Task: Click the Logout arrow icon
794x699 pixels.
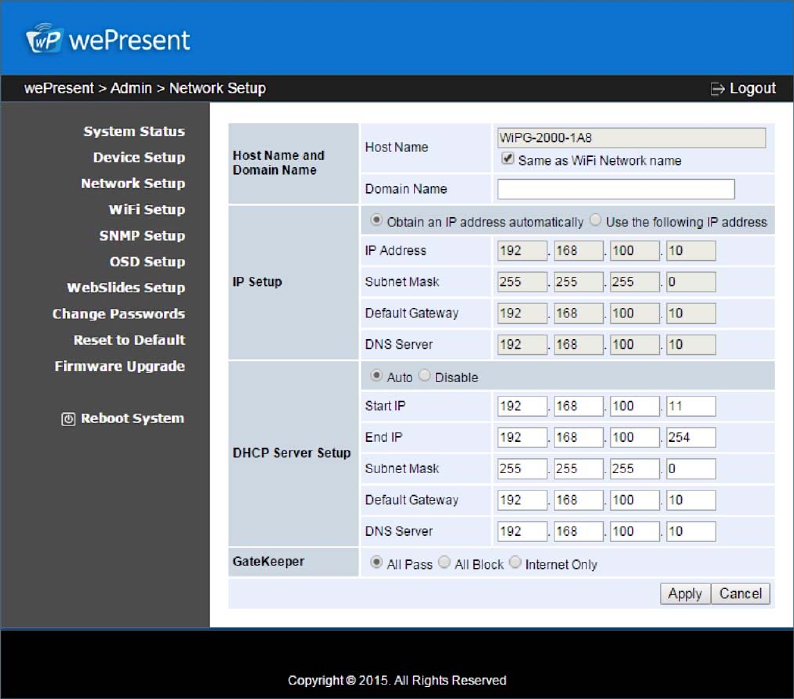Action: point(718,89)
